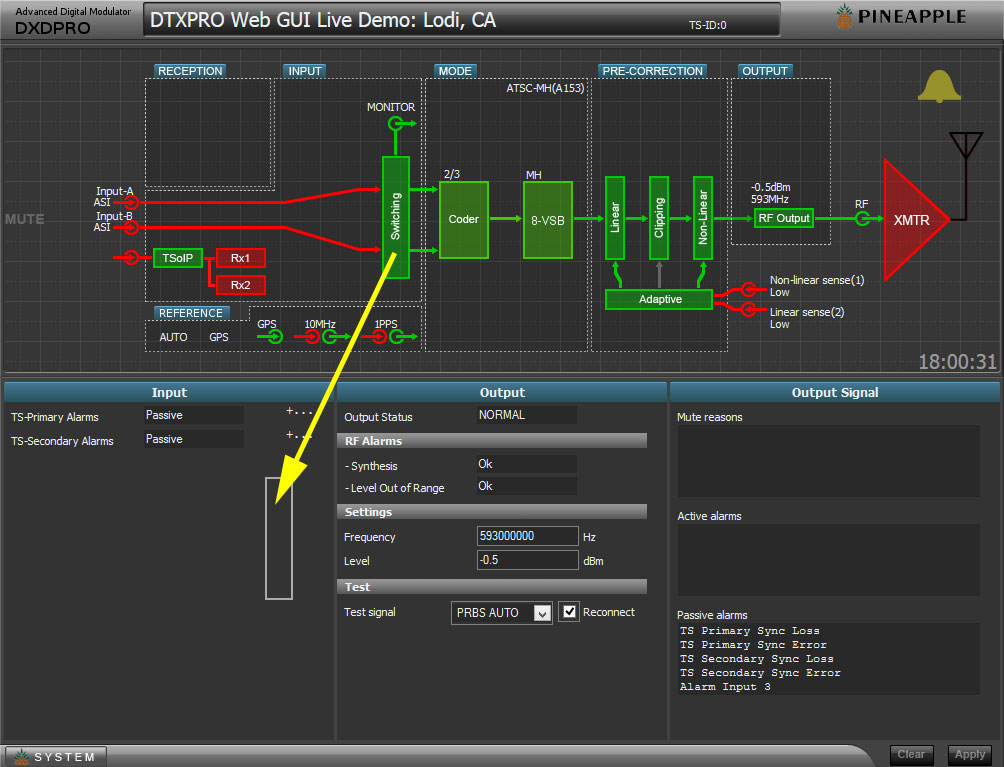Click the RF output connector circle
The width and height of the screenshot is (1004, 767).
click(x=862, y=218)
